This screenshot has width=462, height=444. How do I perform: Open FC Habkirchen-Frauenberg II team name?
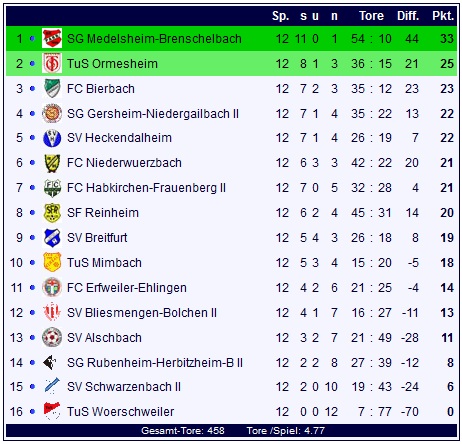pyautogui.click(x=146, y=188)
